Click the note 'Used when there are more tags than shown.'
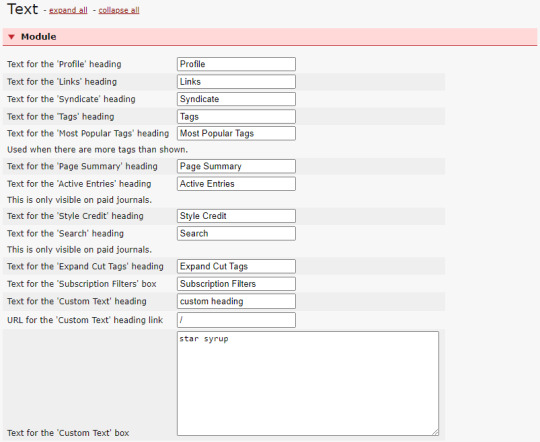This screenshot has height=442, width=540. tap(97, 150)
